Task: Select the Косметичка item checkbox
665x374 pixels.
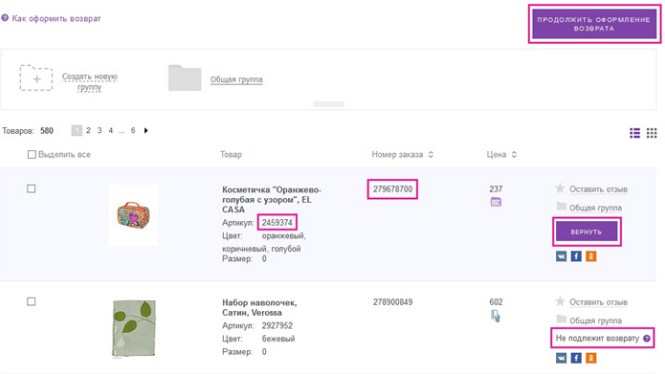Action: click(31, 189)
